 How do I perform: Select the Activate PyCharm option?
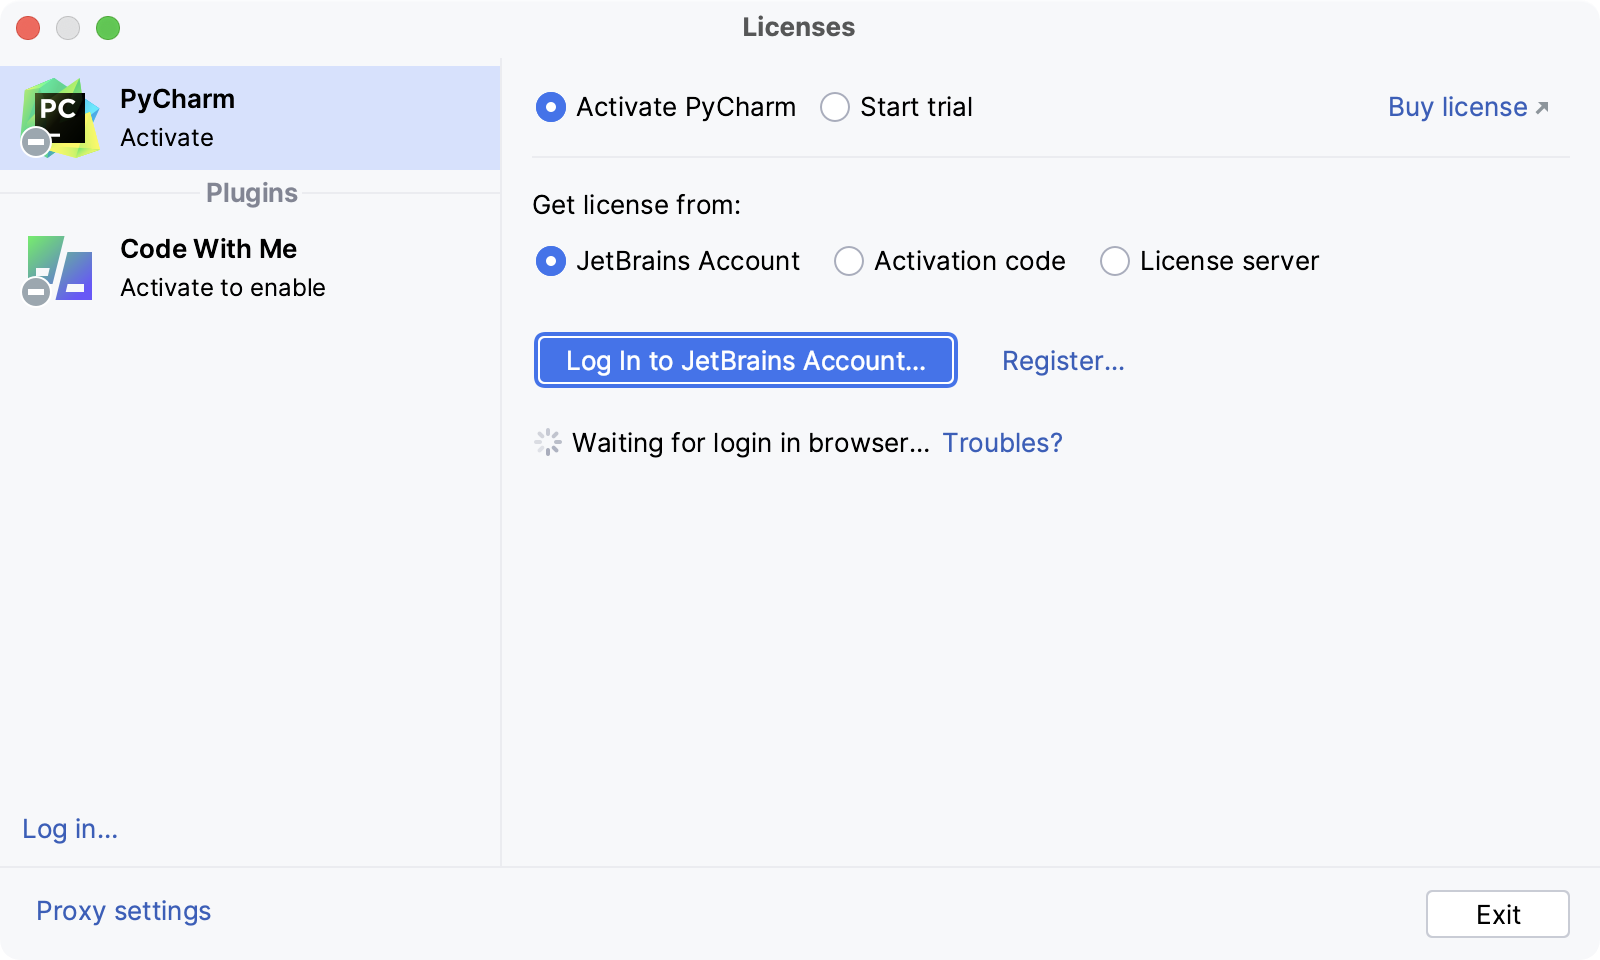(x=550, y=107)
